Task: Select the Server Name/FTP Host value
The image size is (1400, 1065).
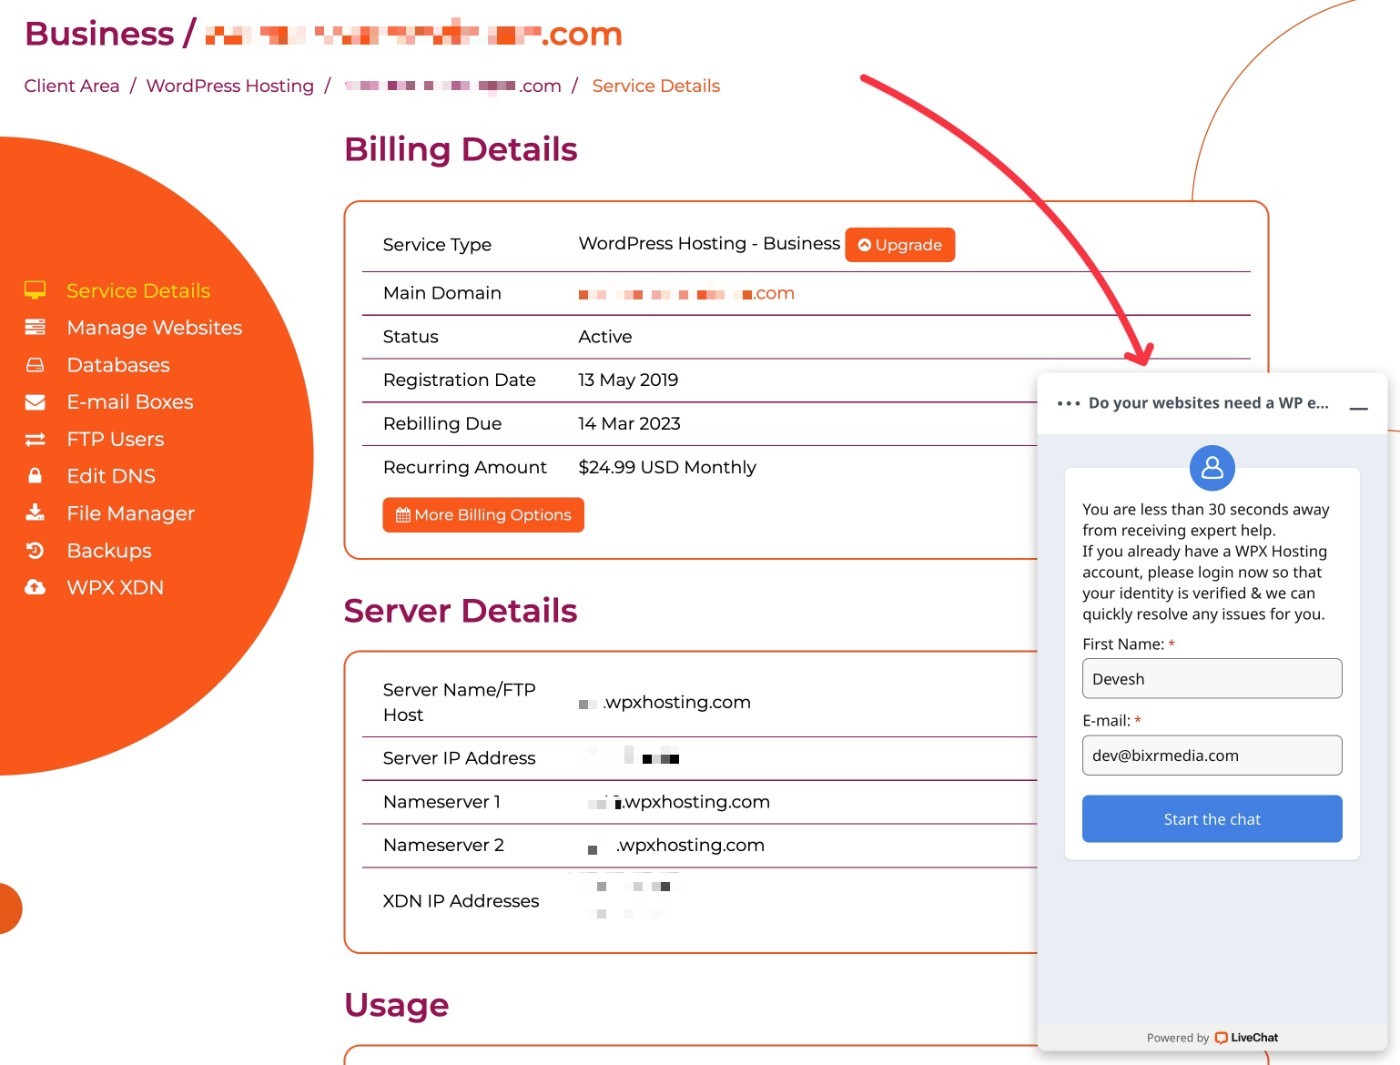Action: tap(665, 702)
